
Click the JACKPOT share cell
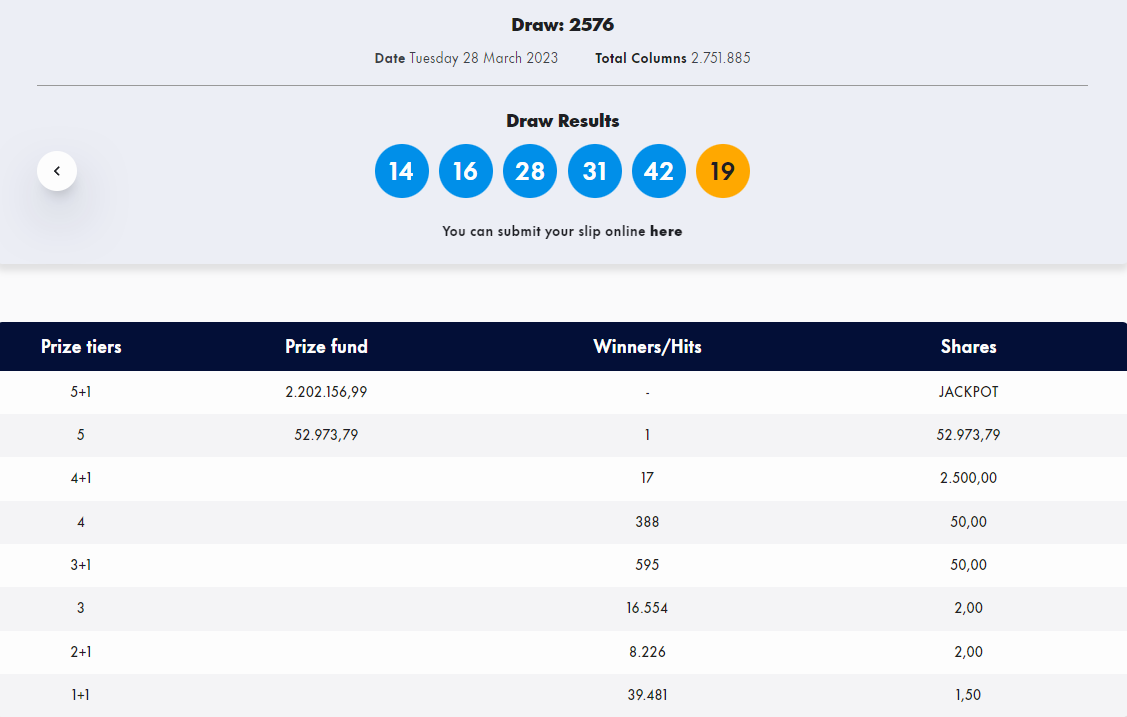click(968, 392)
